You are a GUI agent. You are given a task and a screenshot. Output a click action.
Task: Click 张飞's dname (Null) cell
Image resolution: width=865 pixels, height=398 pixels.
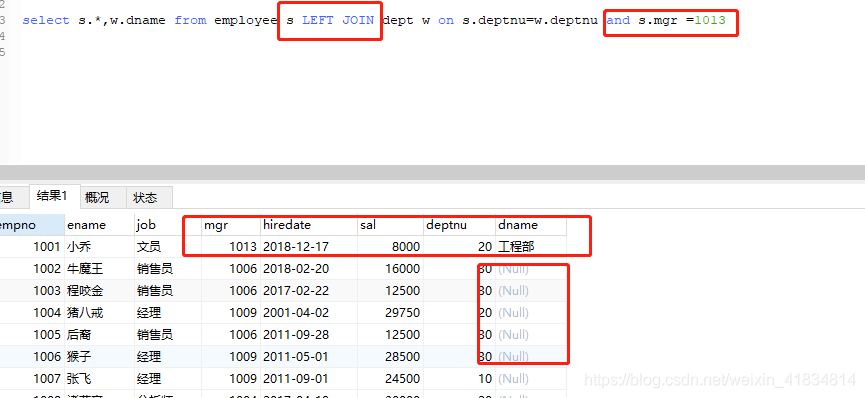[531, 379]
